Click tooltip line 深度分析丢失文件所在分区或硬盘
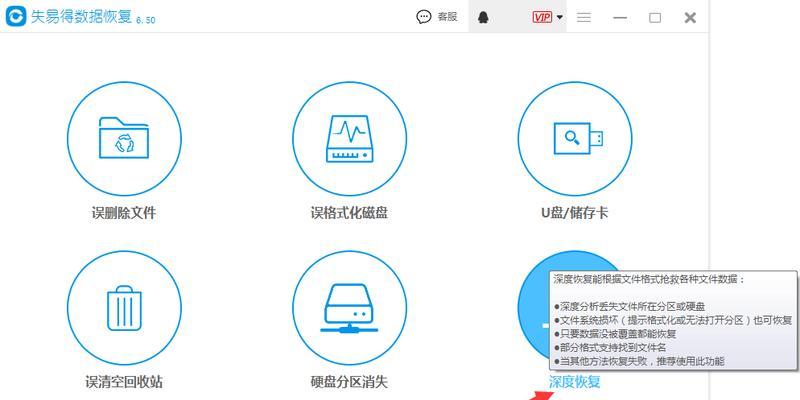 629,307
